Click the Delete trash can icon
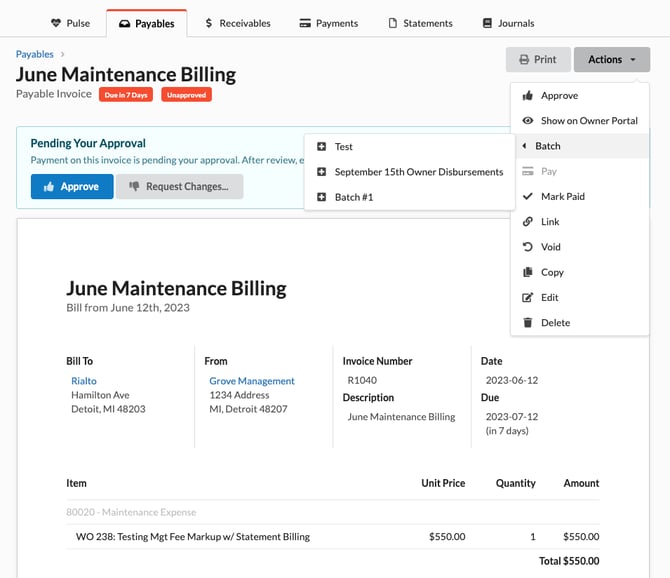 pyautogui.click(x=528, y=323)
